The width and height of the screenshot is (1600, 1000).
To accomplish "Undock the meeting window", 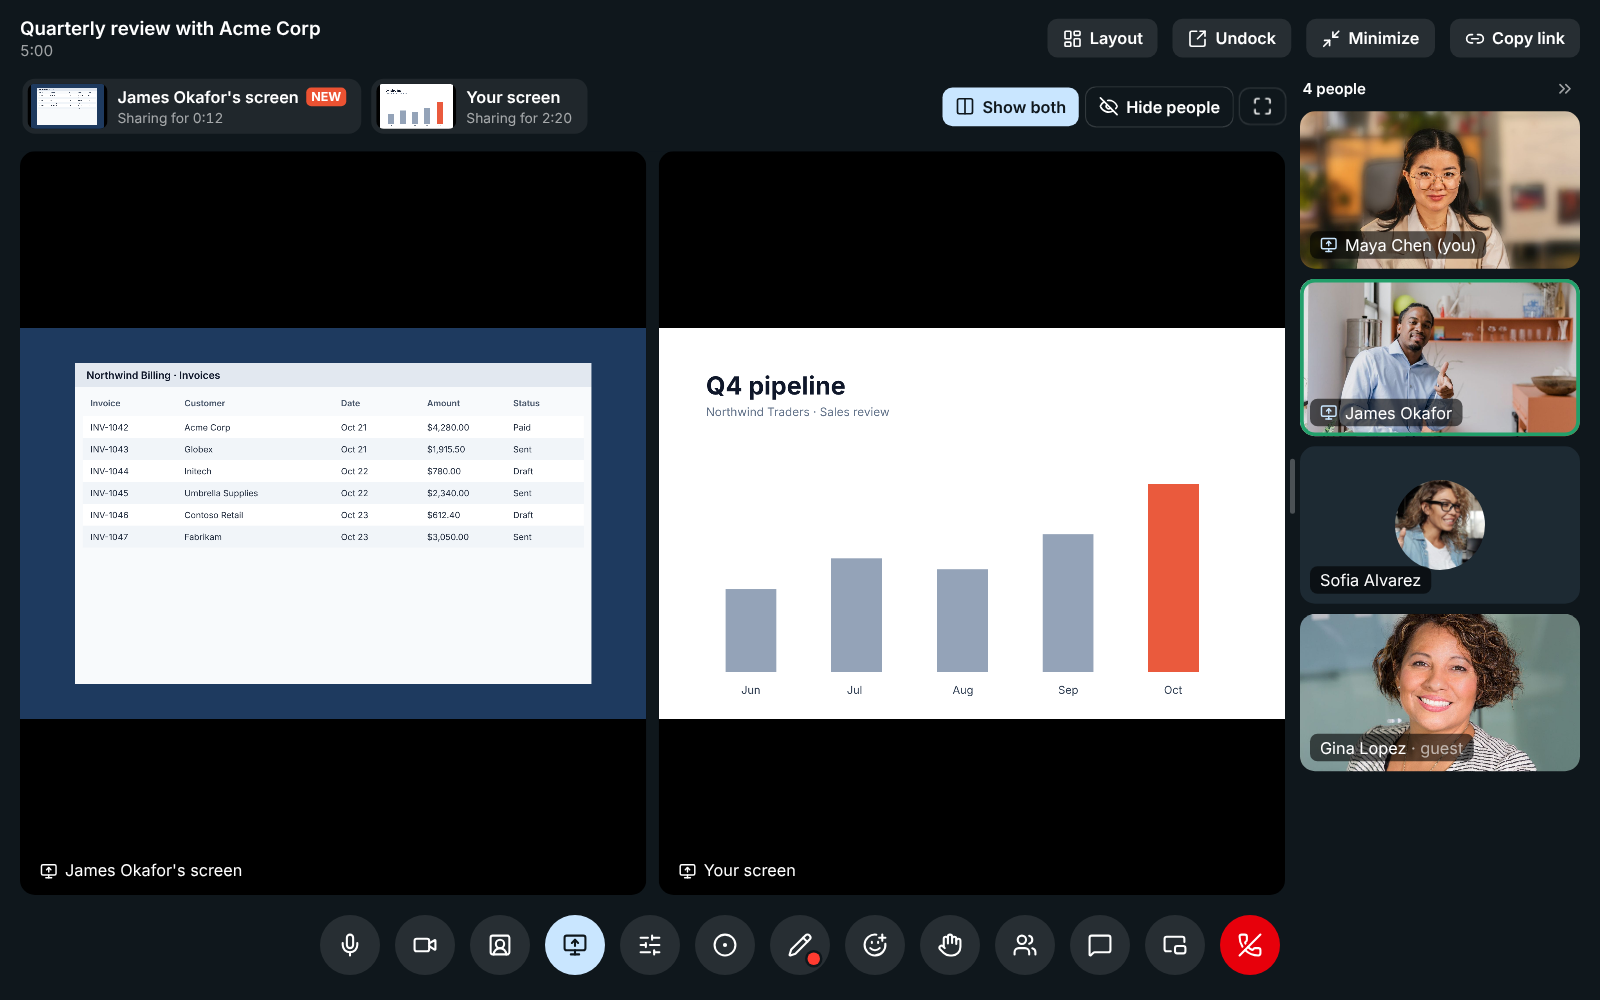I will click(x=1232, y=38).
